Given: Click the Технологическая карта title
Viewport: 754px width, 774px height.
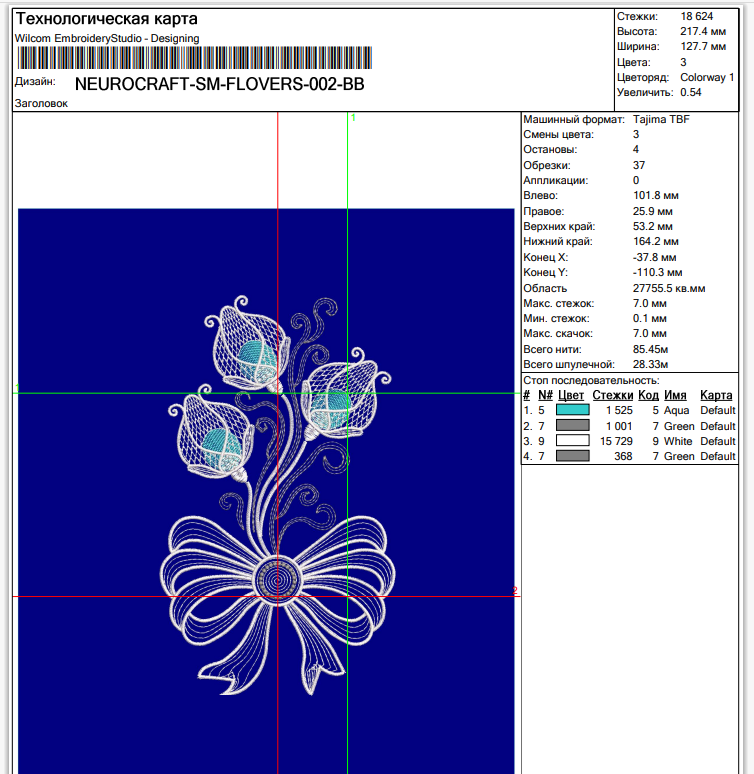Looking at the screenshot, I should coord(106,19).
